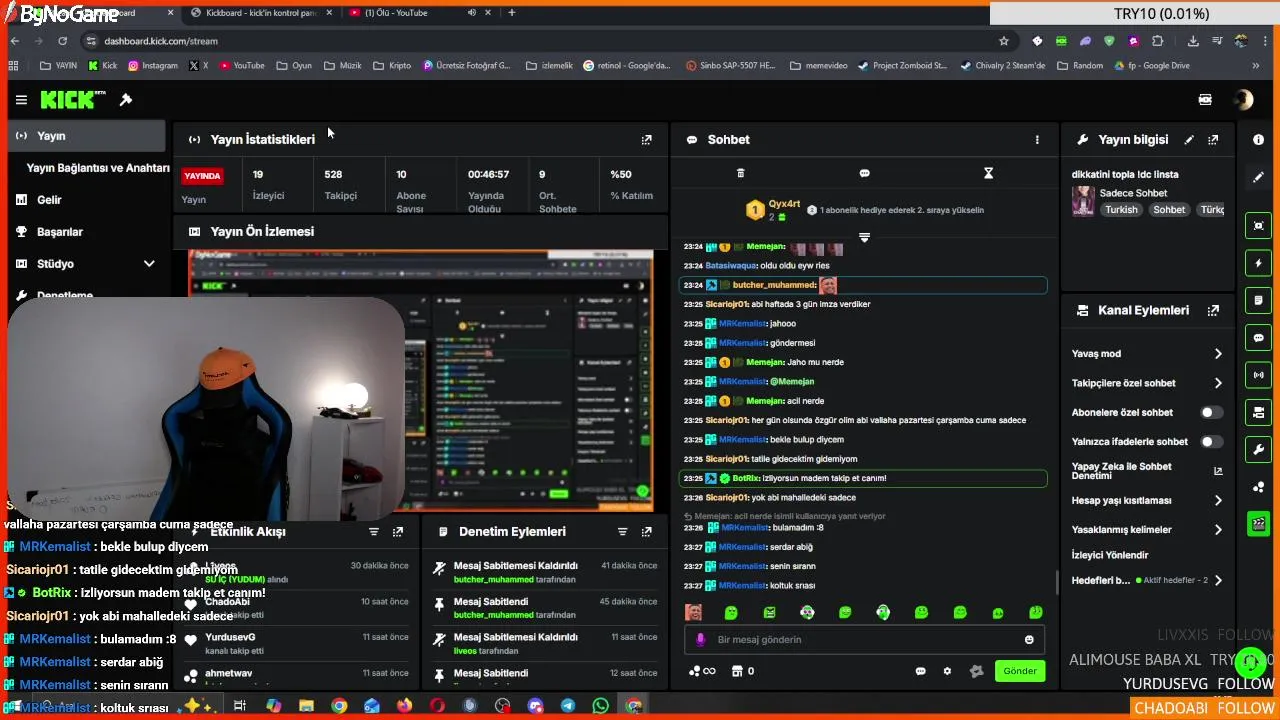This screenshot has width=1280, height=720.
Task: Open the Instagram bookmark
Action: tap(152, 66)
